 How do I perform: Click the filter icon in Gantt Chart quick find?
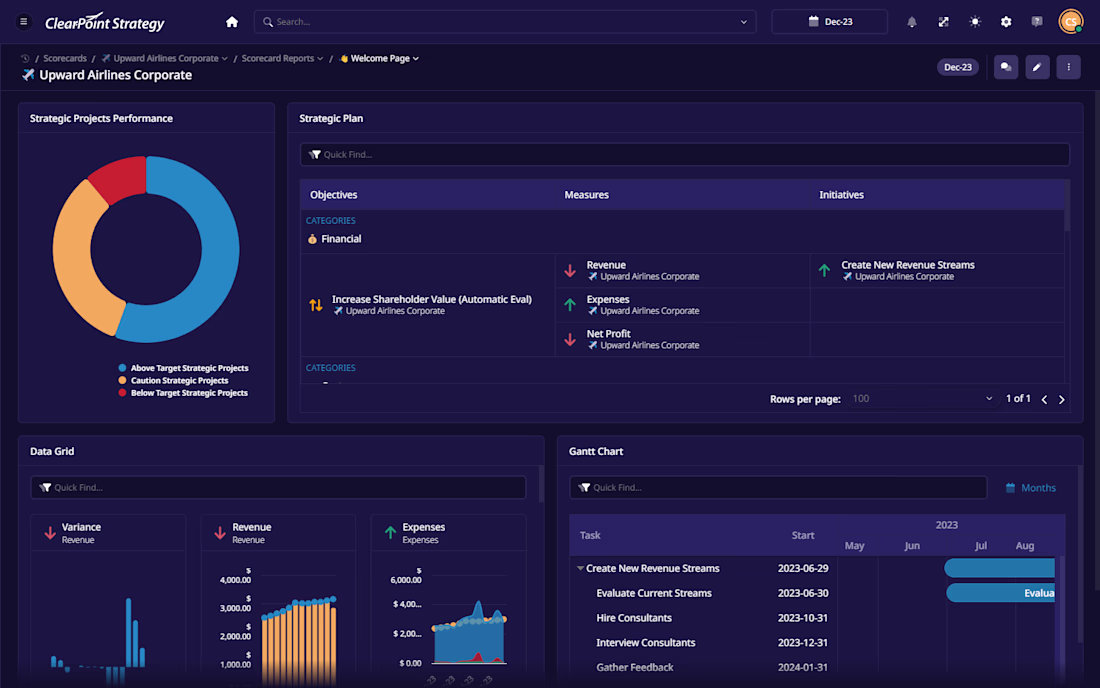click(584, 487)
